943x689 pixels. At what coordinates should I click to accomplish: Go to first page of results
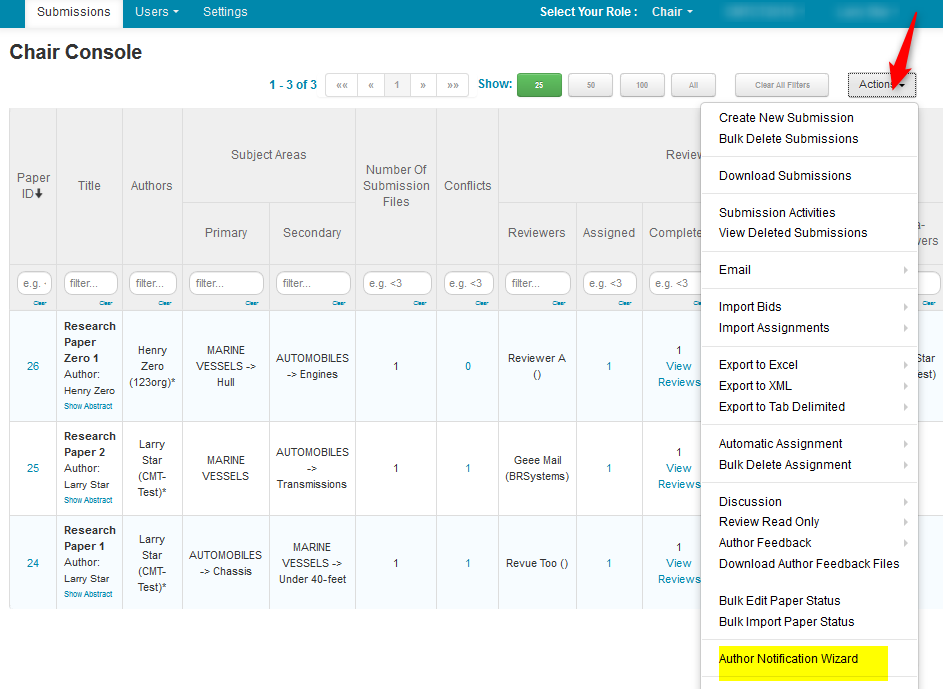coord(342,85)
